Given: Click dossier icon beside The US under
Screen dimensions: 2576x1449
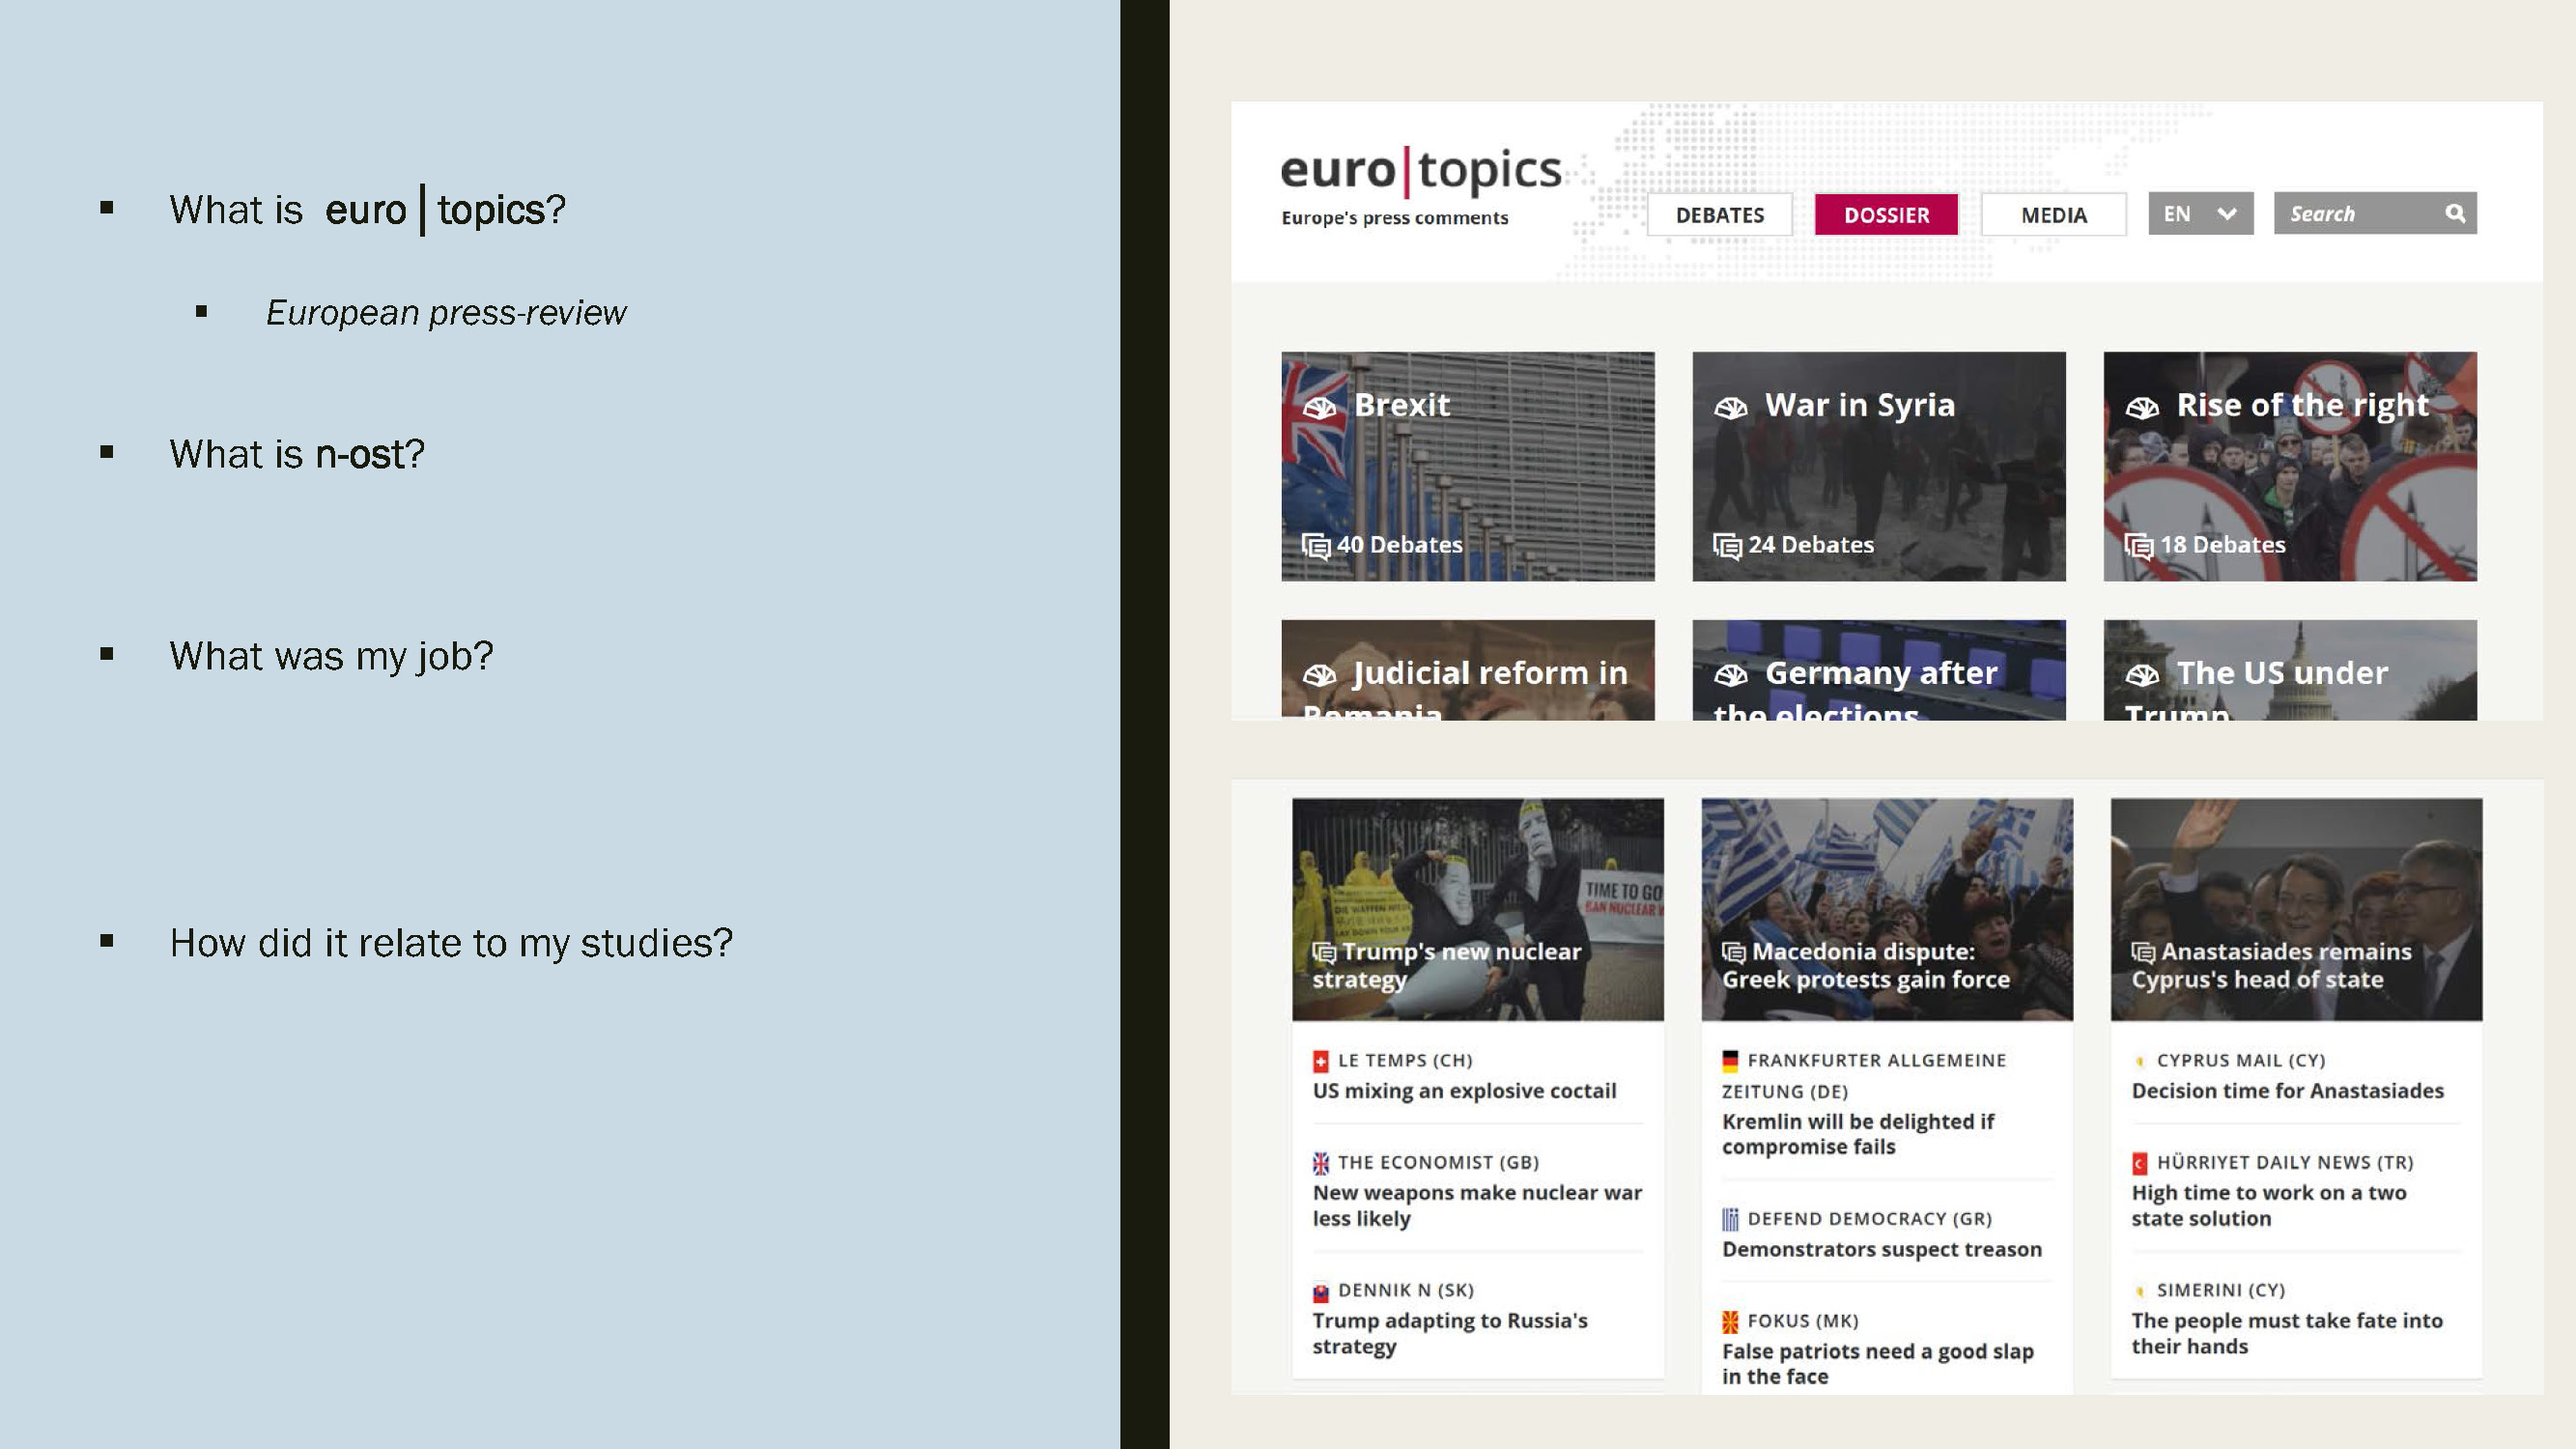Looking at the screenshot, I should (2142, 675).
